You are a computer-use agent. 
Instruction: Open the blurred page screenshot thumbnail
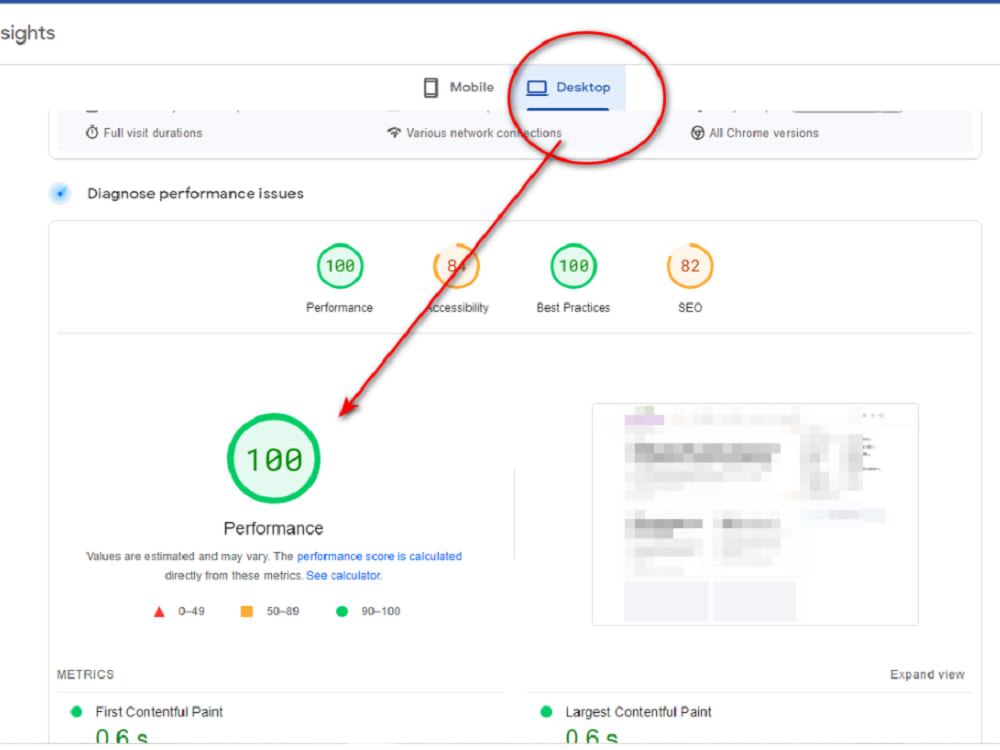[x=755, y=514]
